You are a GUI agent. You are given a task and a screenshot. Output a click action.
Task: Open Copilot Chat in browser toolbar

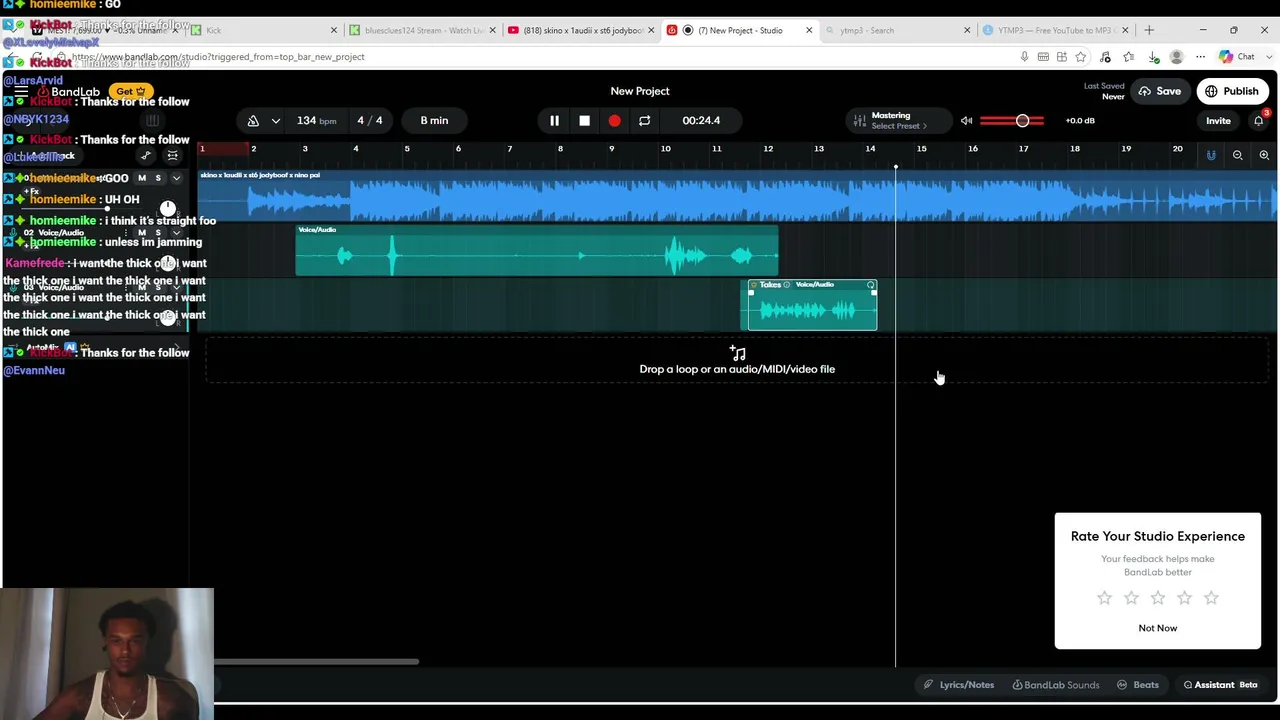click(1236, 57)
